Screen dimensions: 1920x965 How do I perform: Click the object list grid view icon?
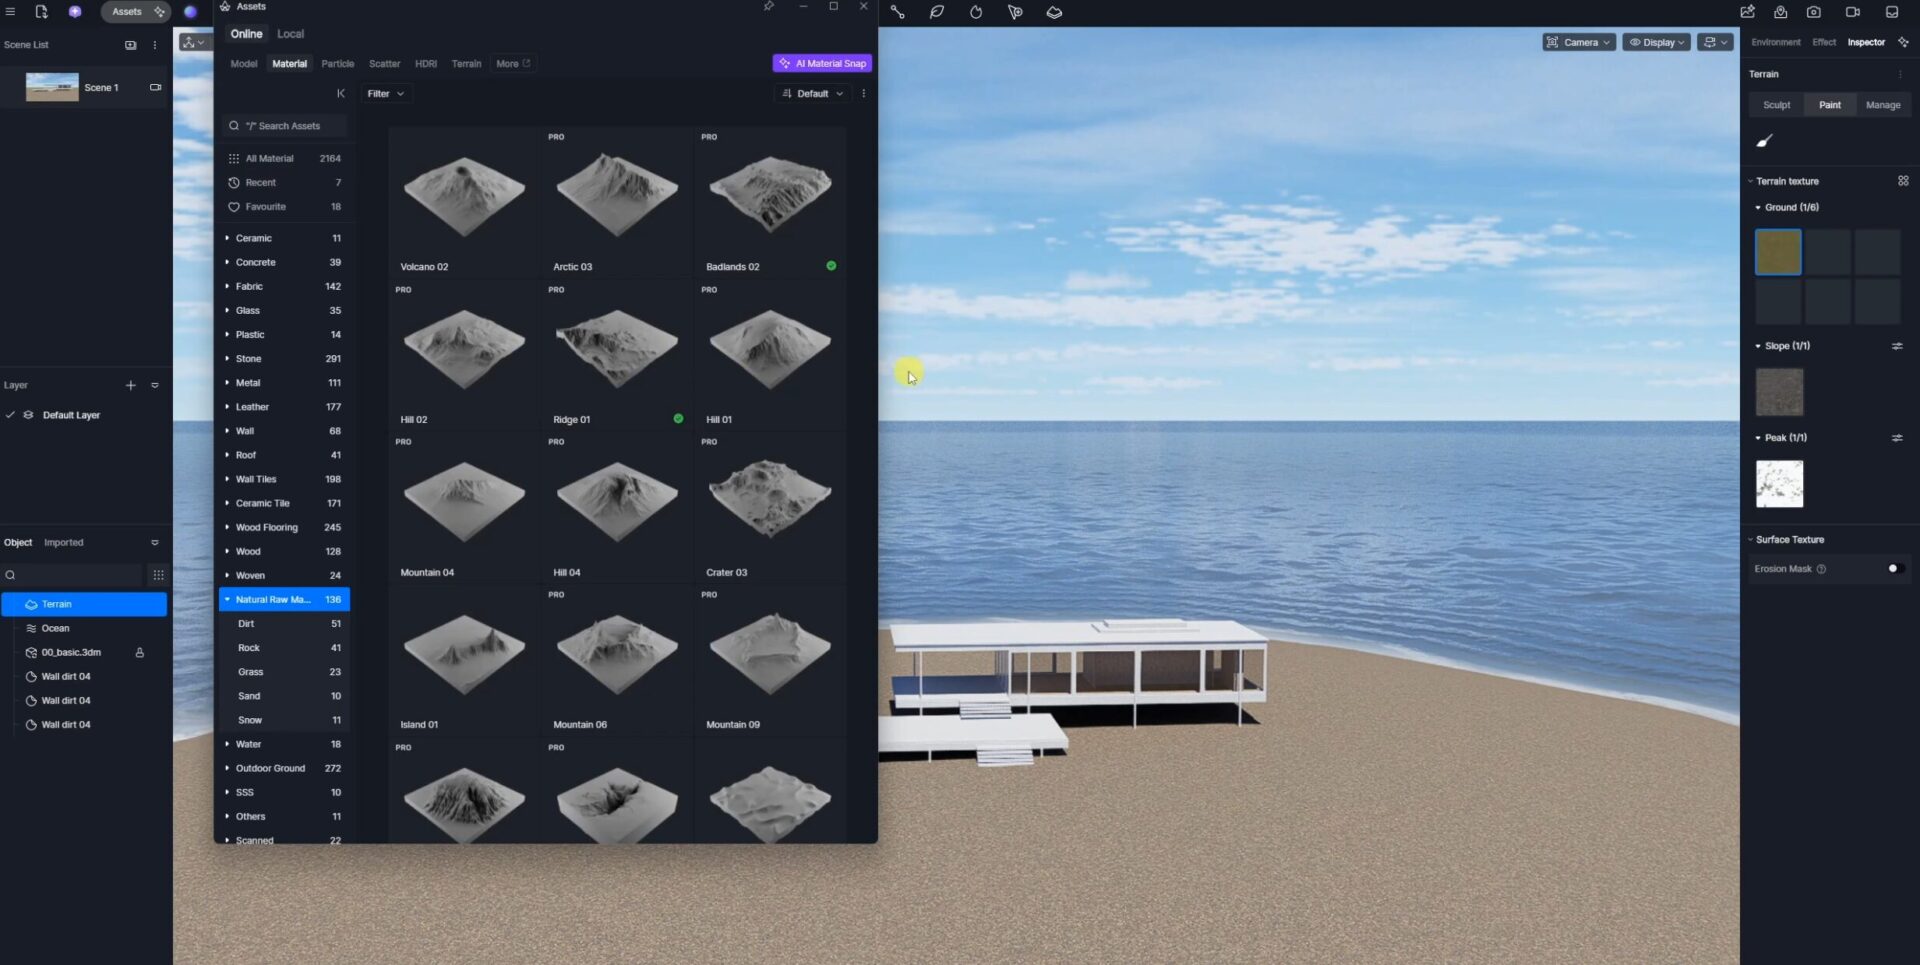click(158, 575)
